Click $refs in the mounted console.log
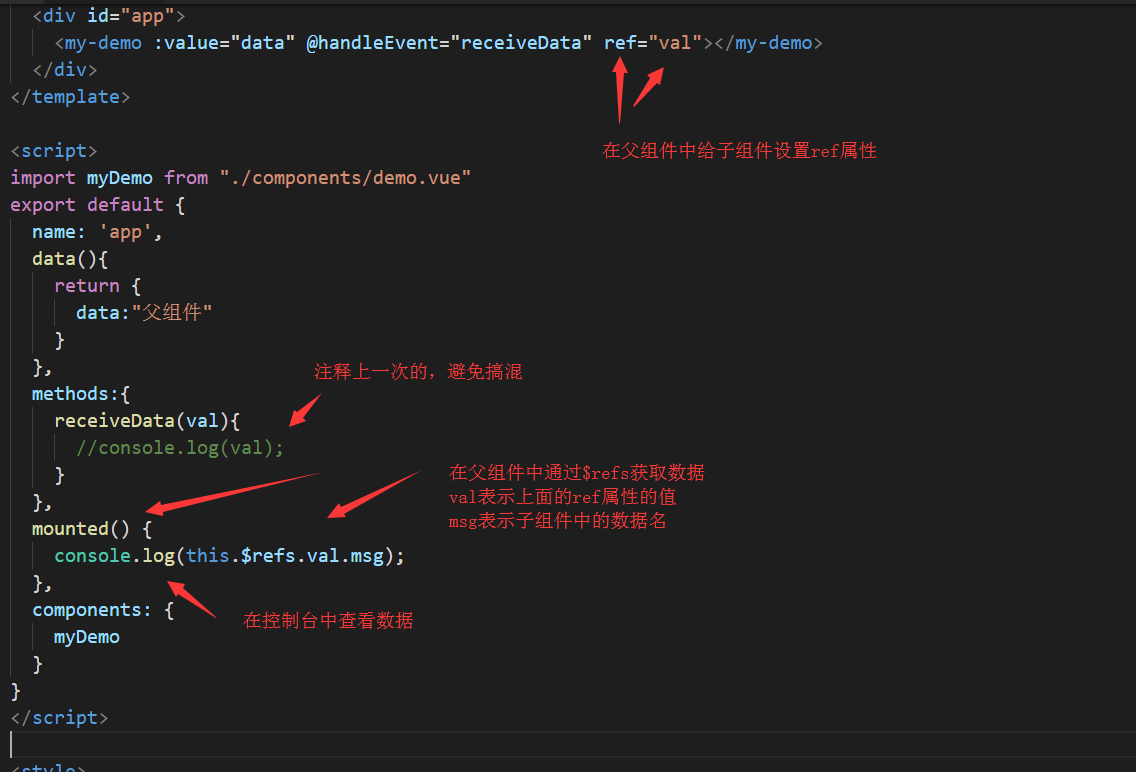This screenshot has height=772, width=1136. click(268, 555)
